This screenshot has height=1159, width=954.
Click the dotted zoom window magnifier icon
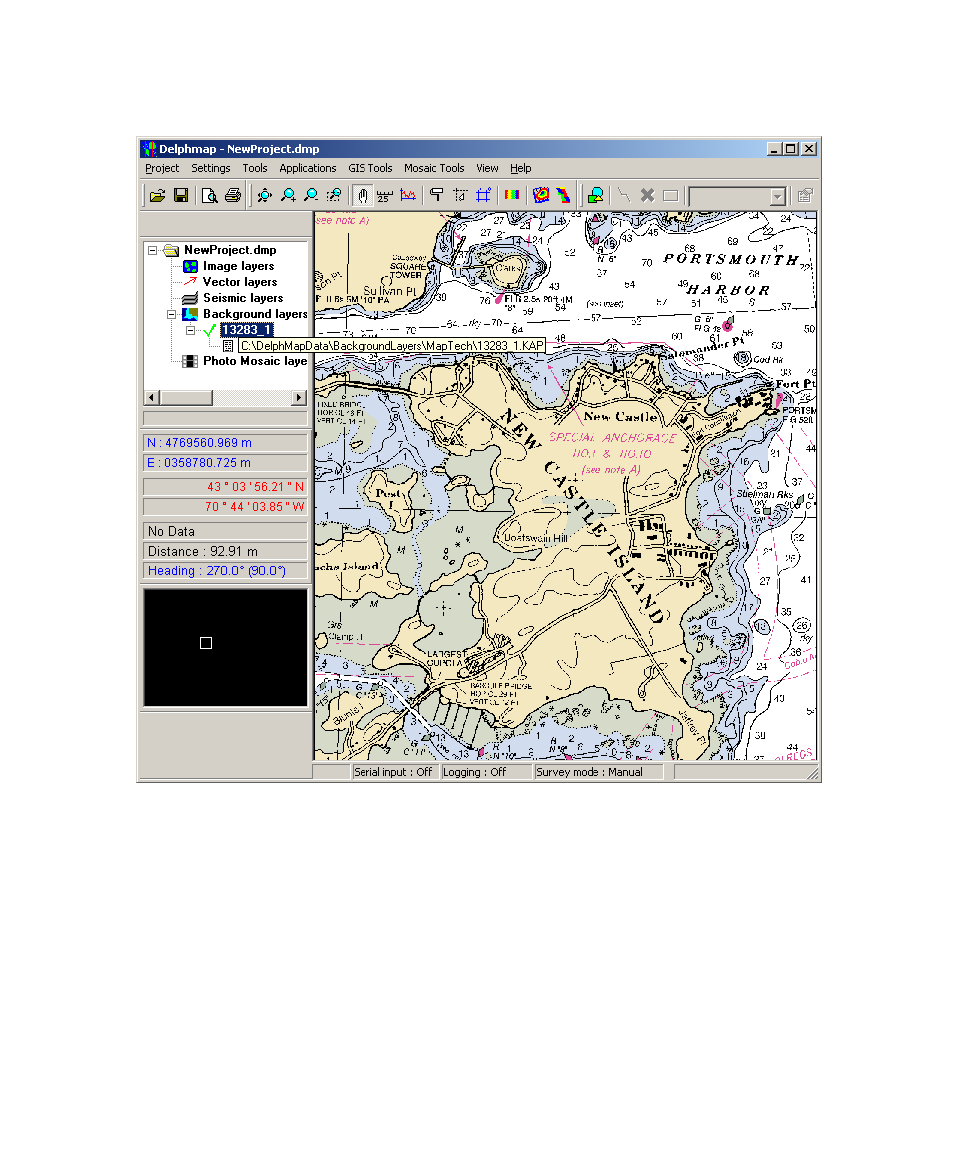pos(334,195)
